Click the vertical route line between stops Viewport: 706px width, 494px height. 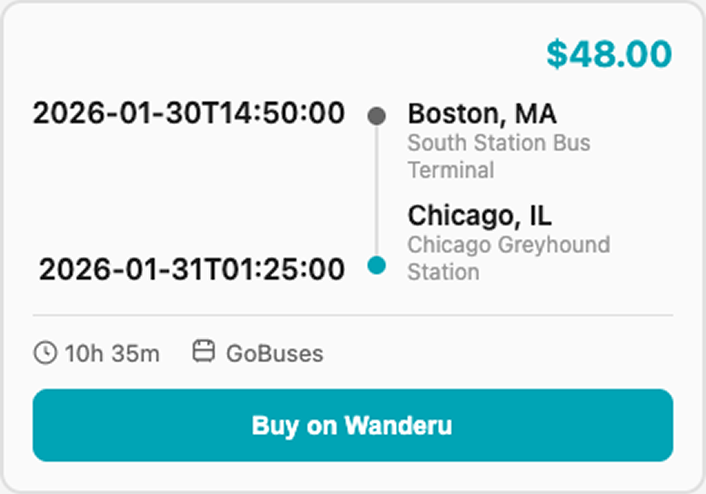pos(376,190)
